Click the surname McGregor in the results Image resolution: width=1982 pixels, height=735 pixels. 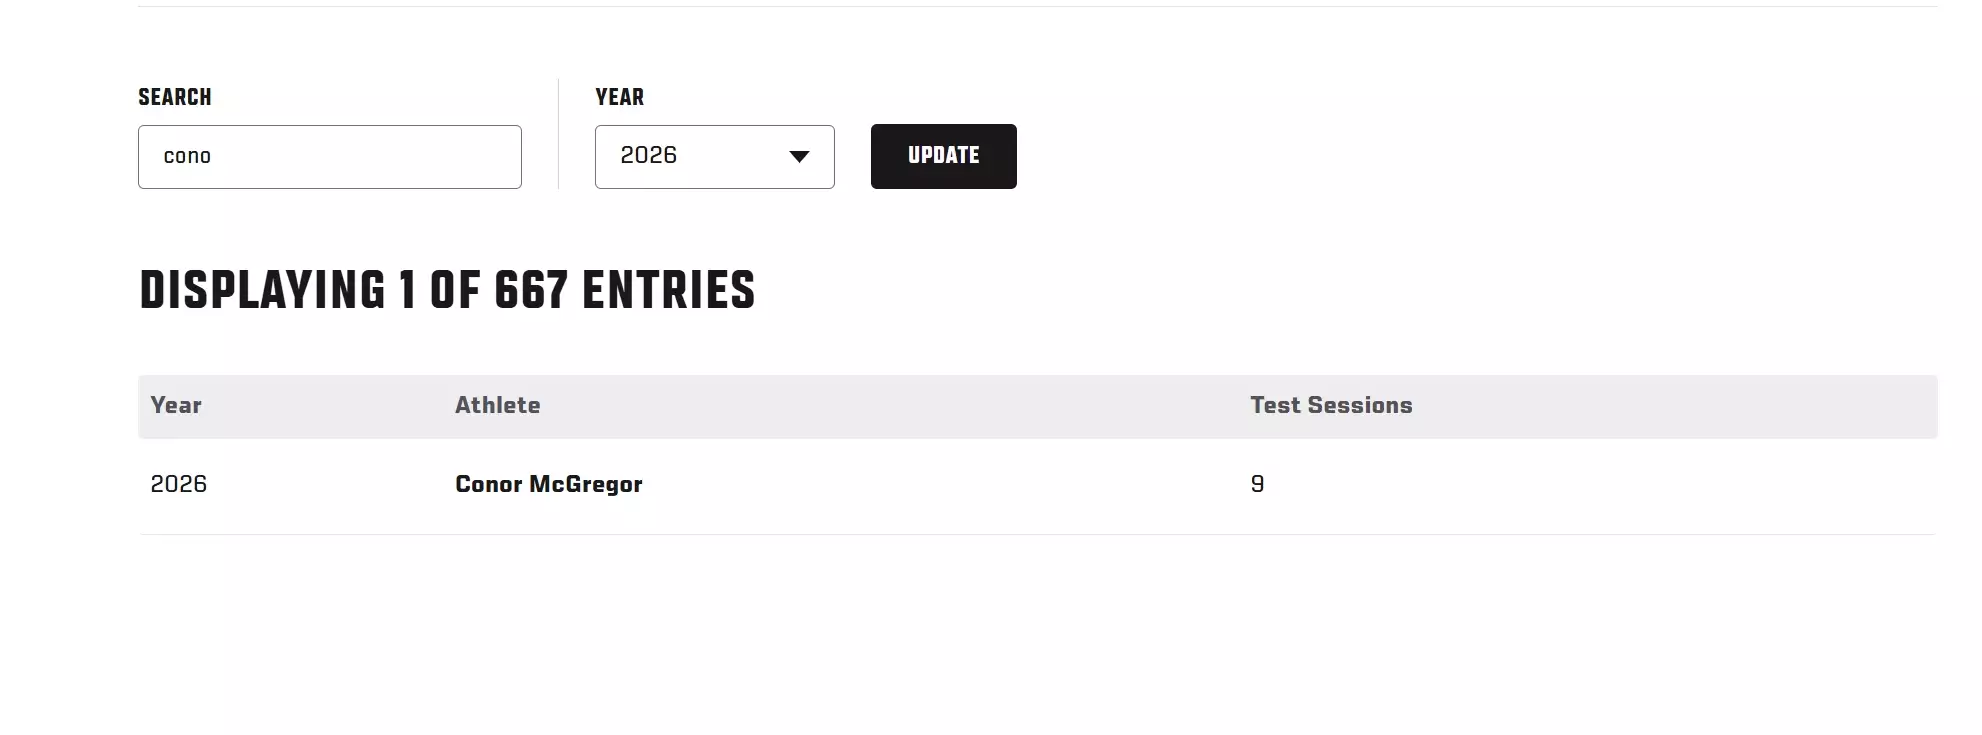(585, 485)
